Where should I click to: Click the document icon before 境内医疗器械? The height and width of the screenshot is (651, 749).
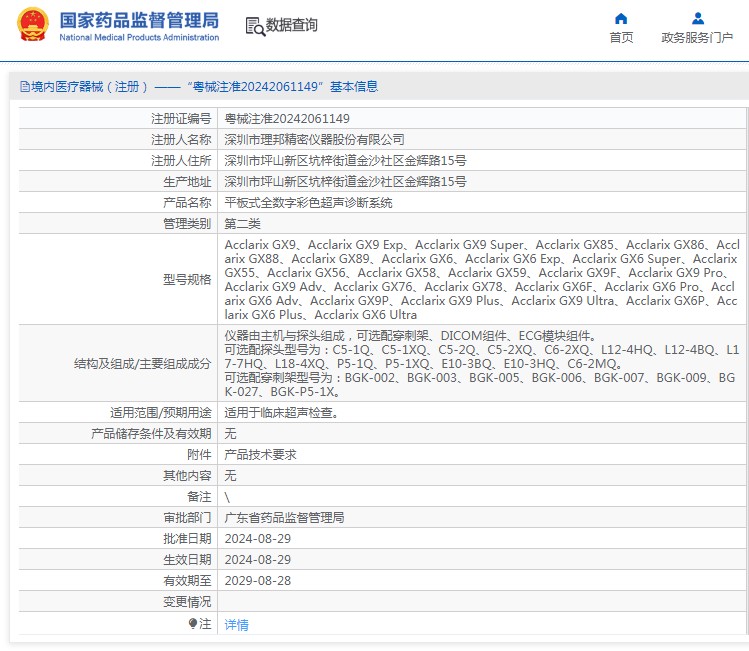pyautogui.click(x=24, y=87)
